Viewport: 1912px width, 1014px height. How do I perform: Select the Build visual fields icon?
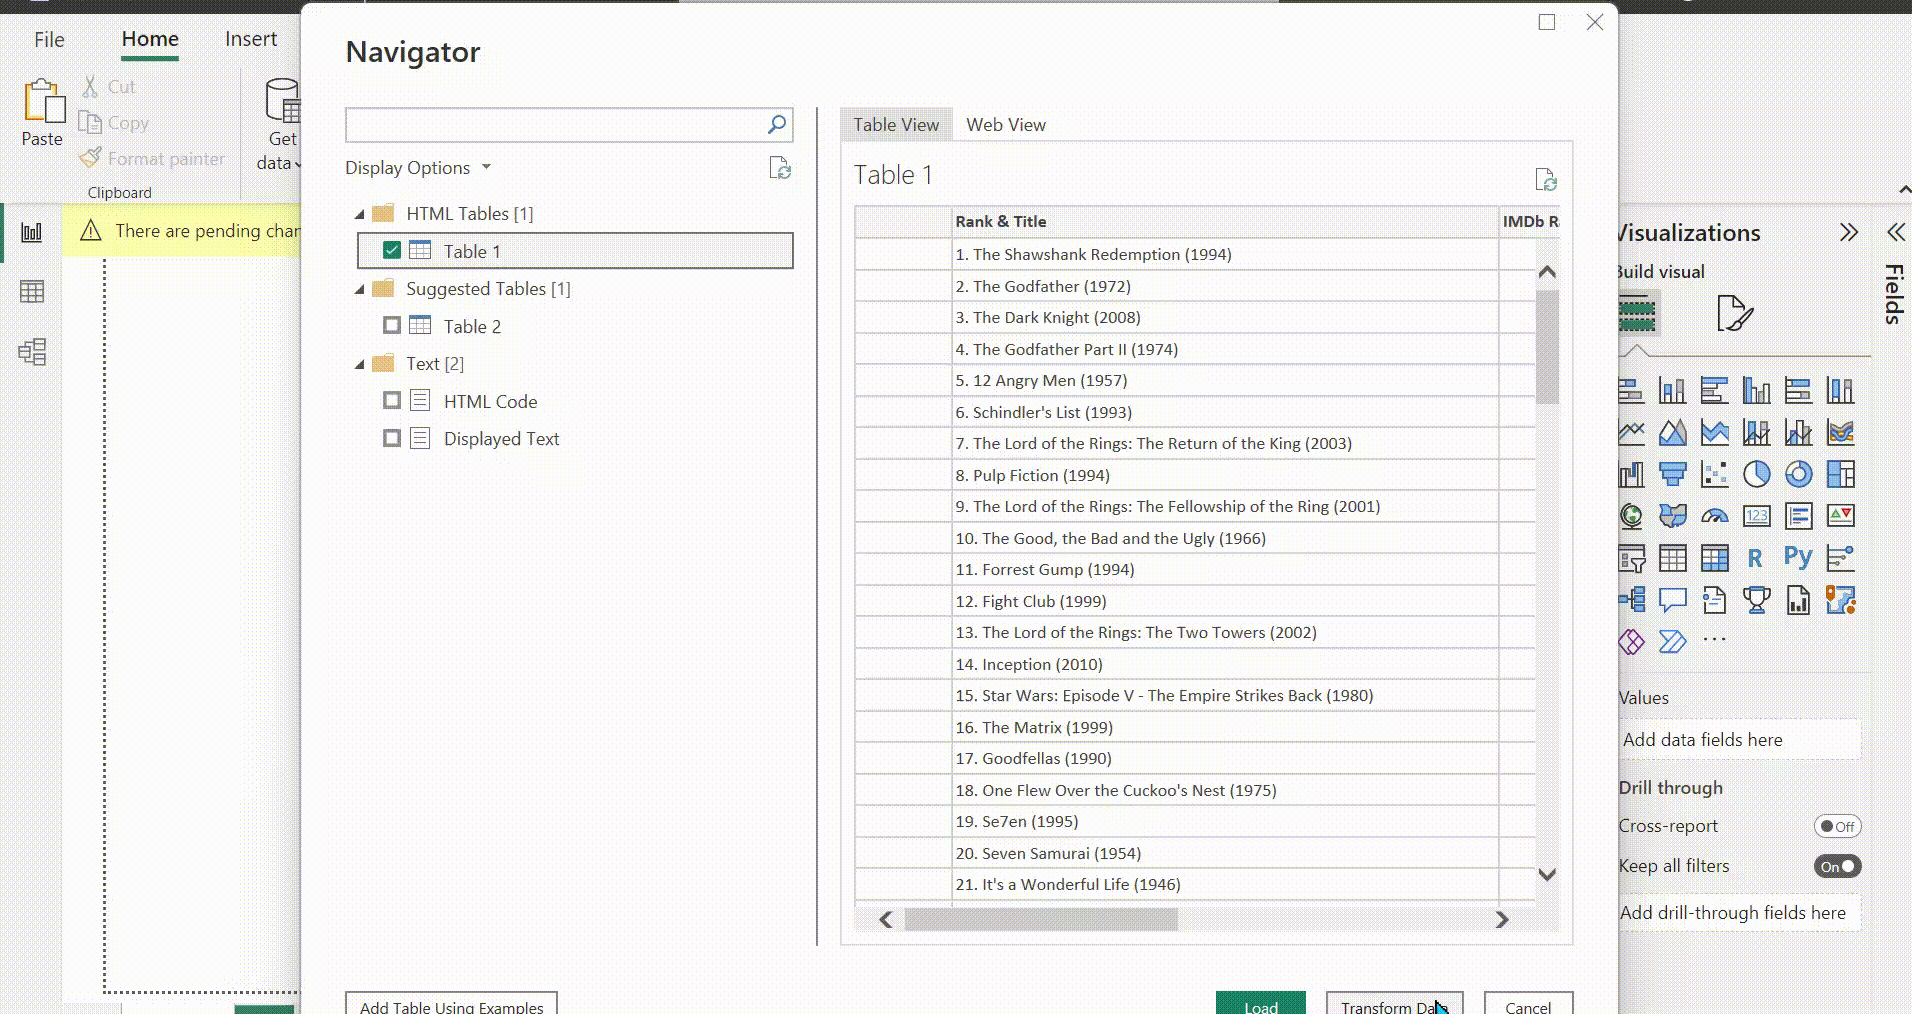coord(1637,314)
